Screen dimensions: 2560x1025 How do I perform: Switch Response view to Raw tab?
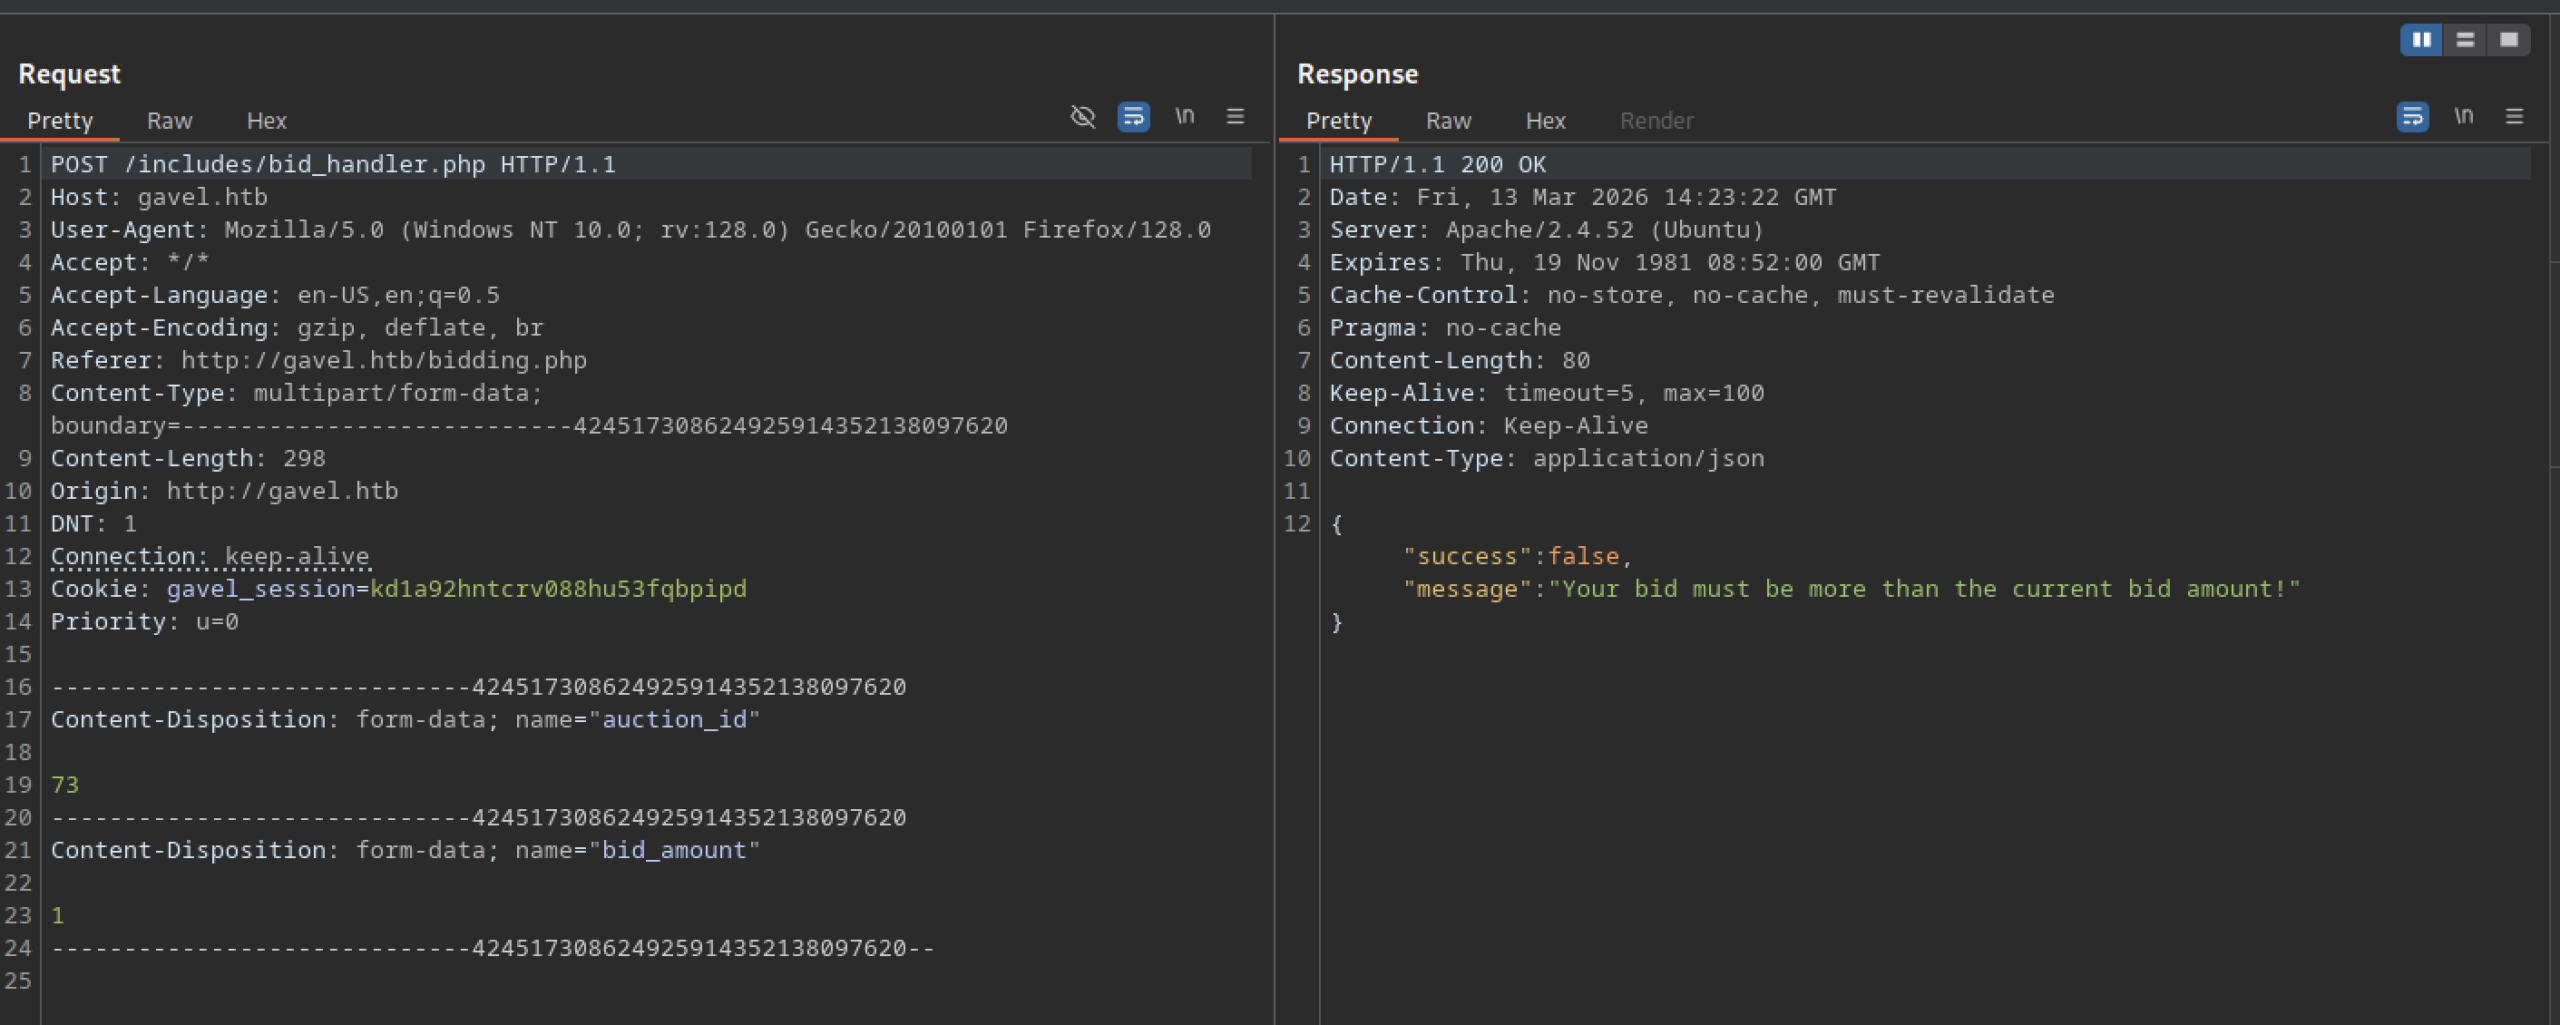[x=1448, y=121]
